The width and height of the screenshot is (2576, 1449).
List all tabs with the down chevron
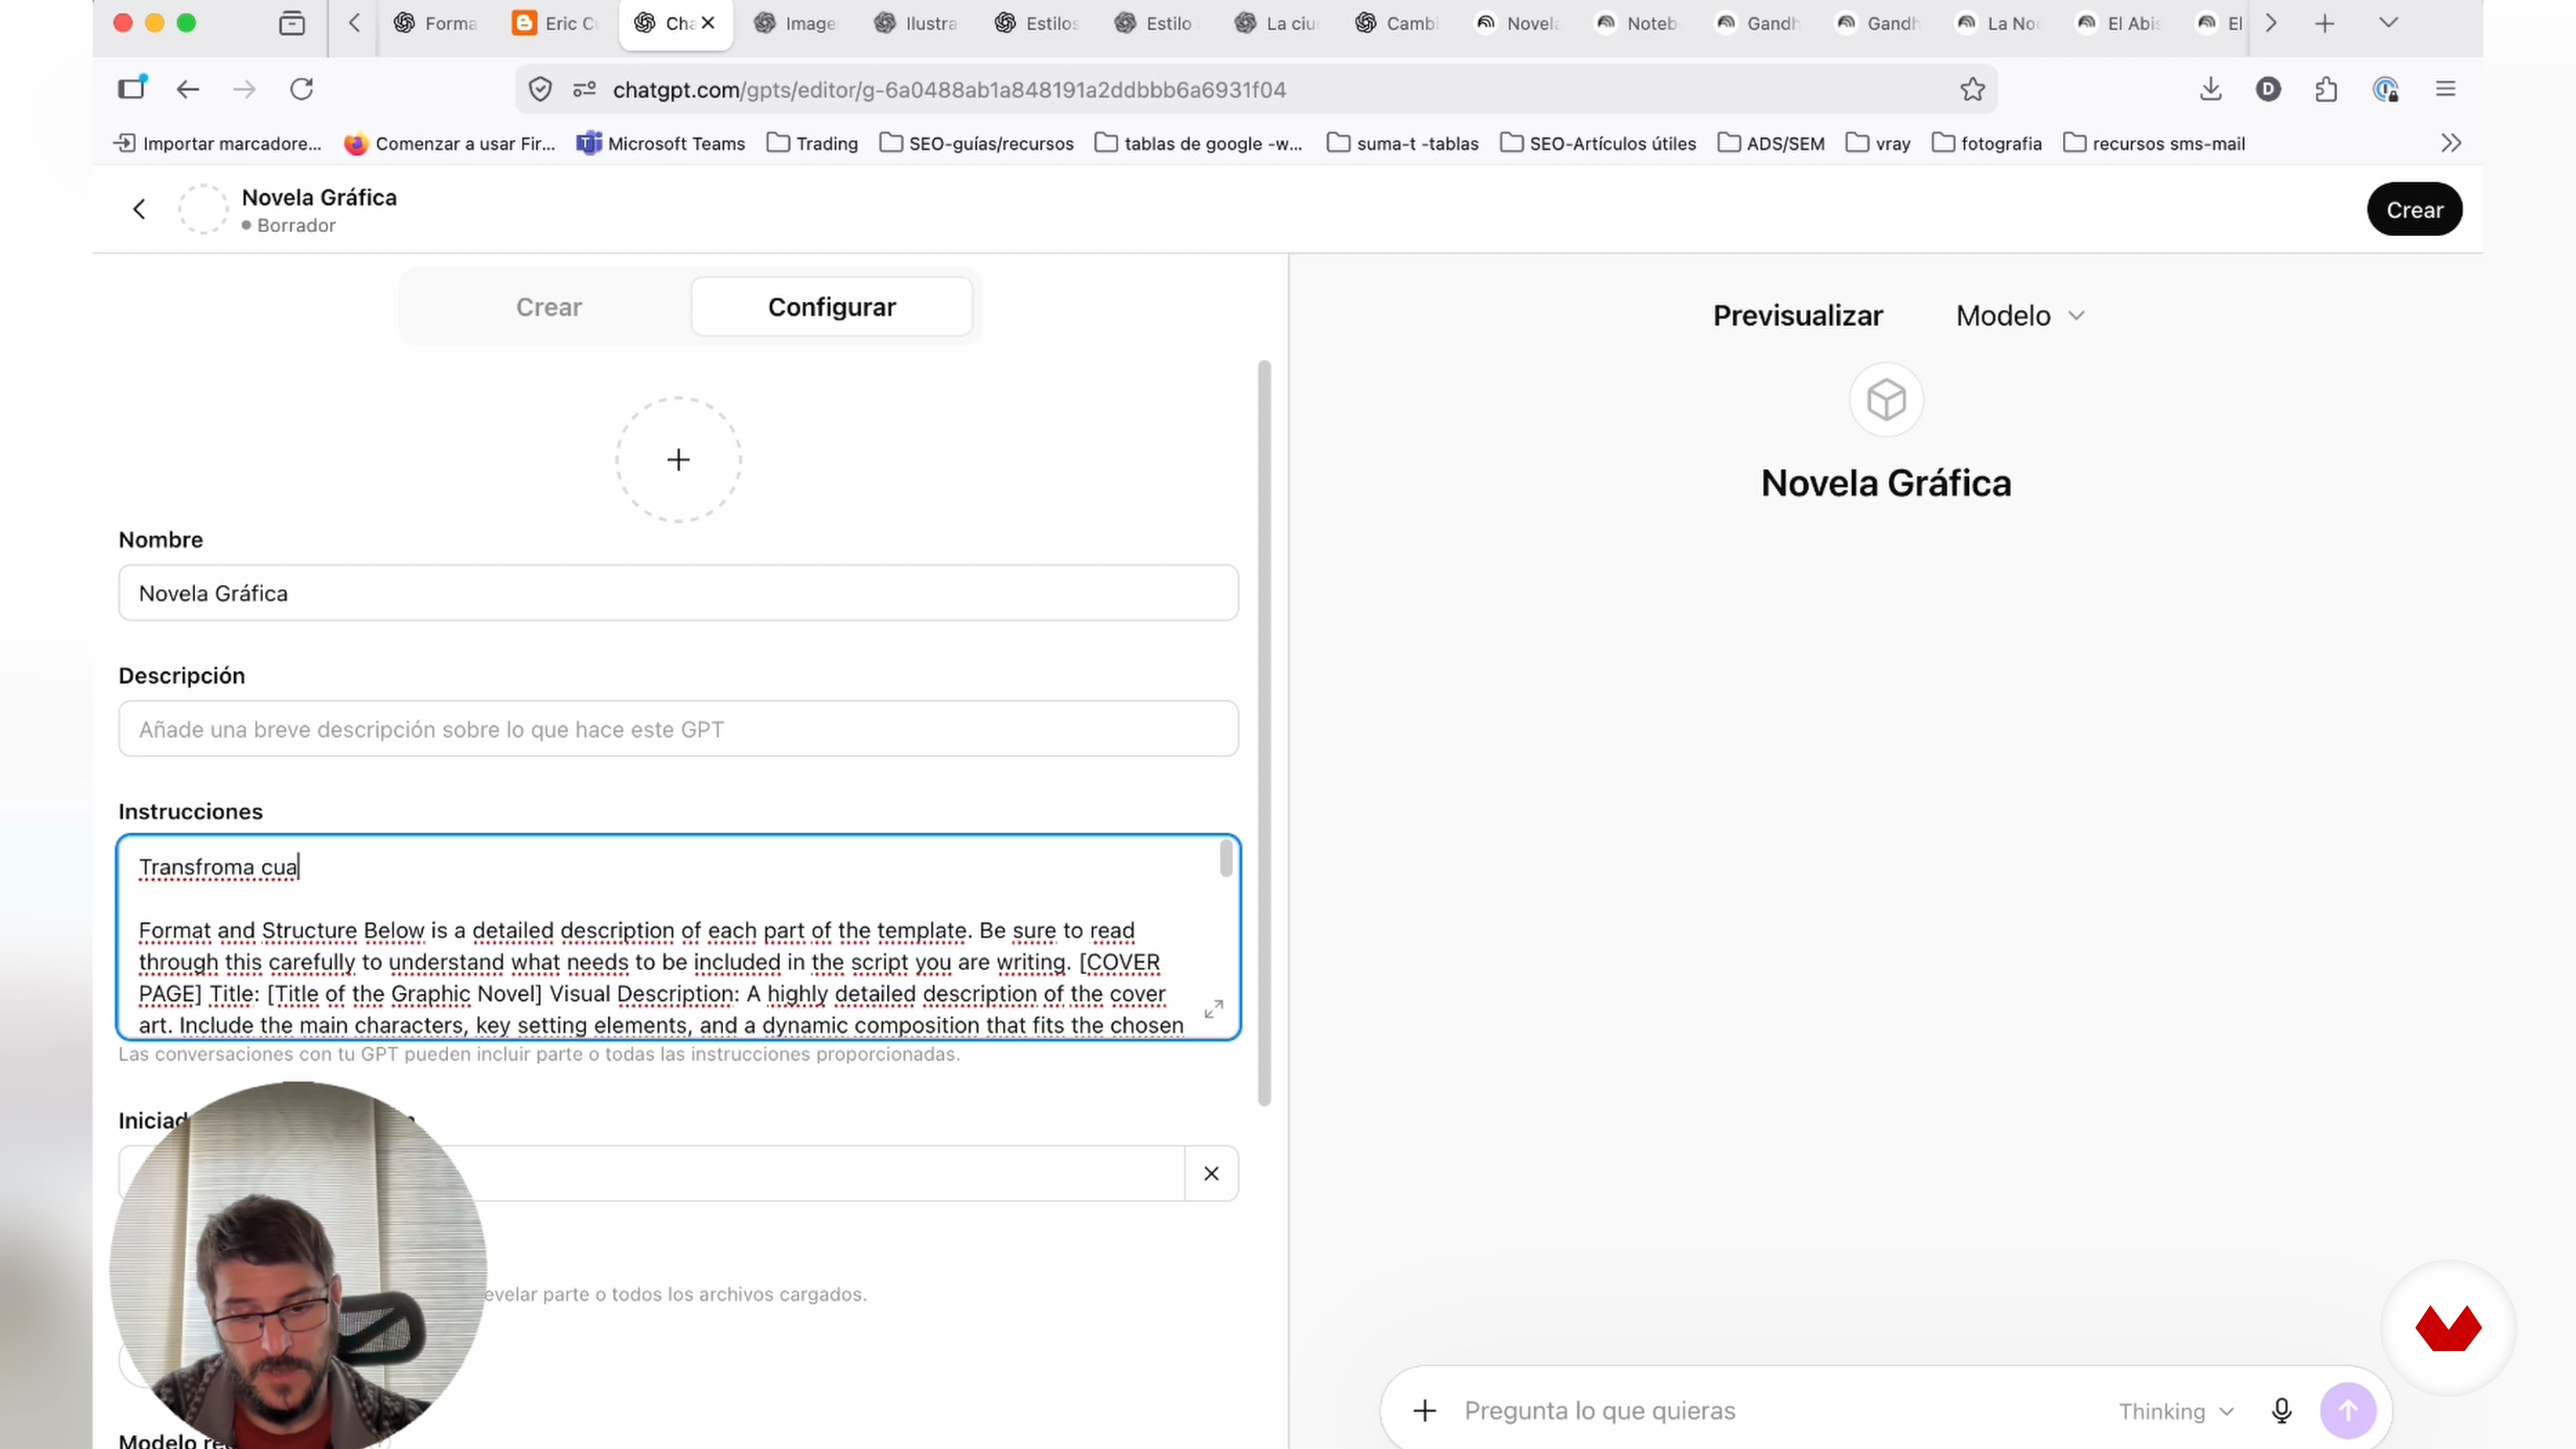coord(2388,23)
